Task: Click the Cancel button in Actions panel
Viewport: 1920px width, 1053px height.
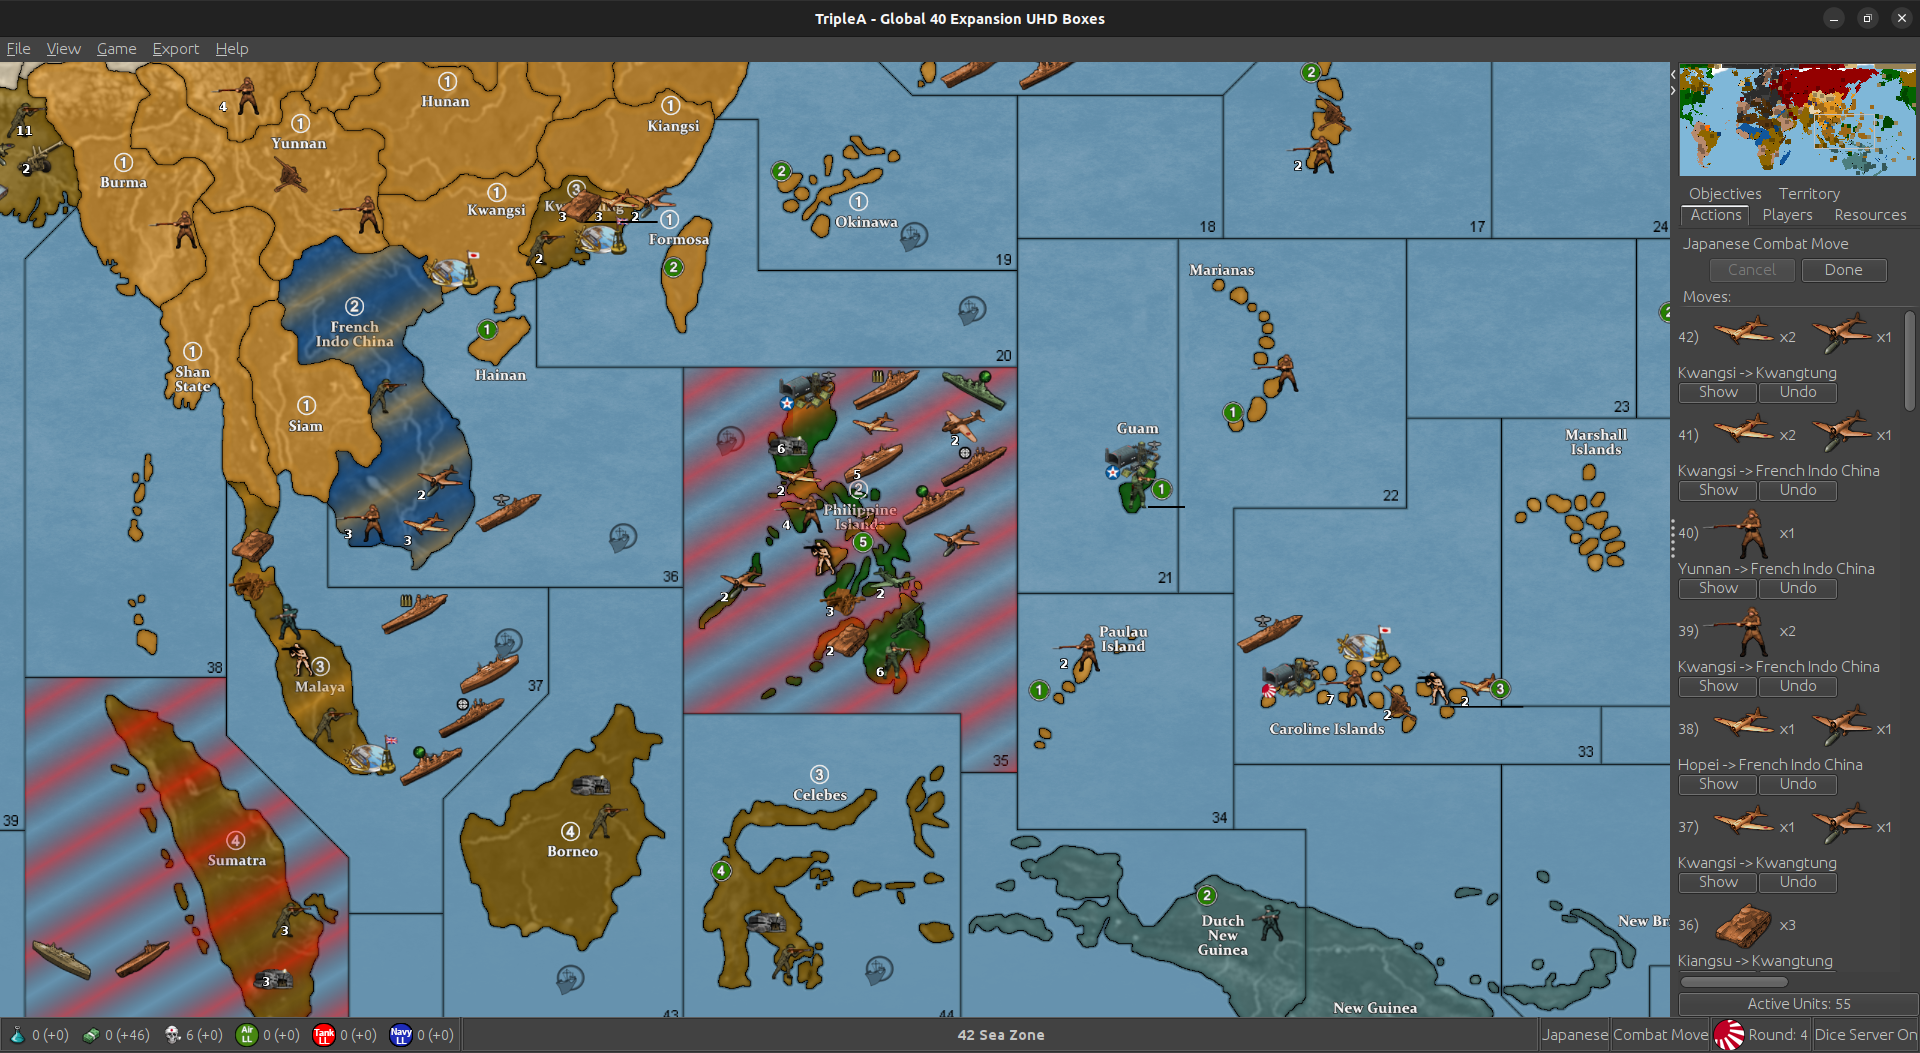Action: coord(1752,270)
